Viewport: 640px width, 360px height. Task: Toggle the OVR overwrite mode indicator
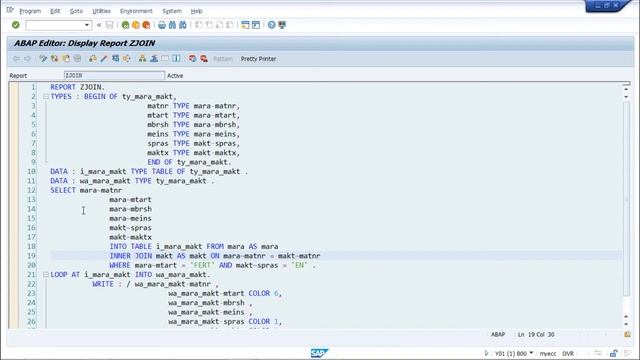click(568, 353)
